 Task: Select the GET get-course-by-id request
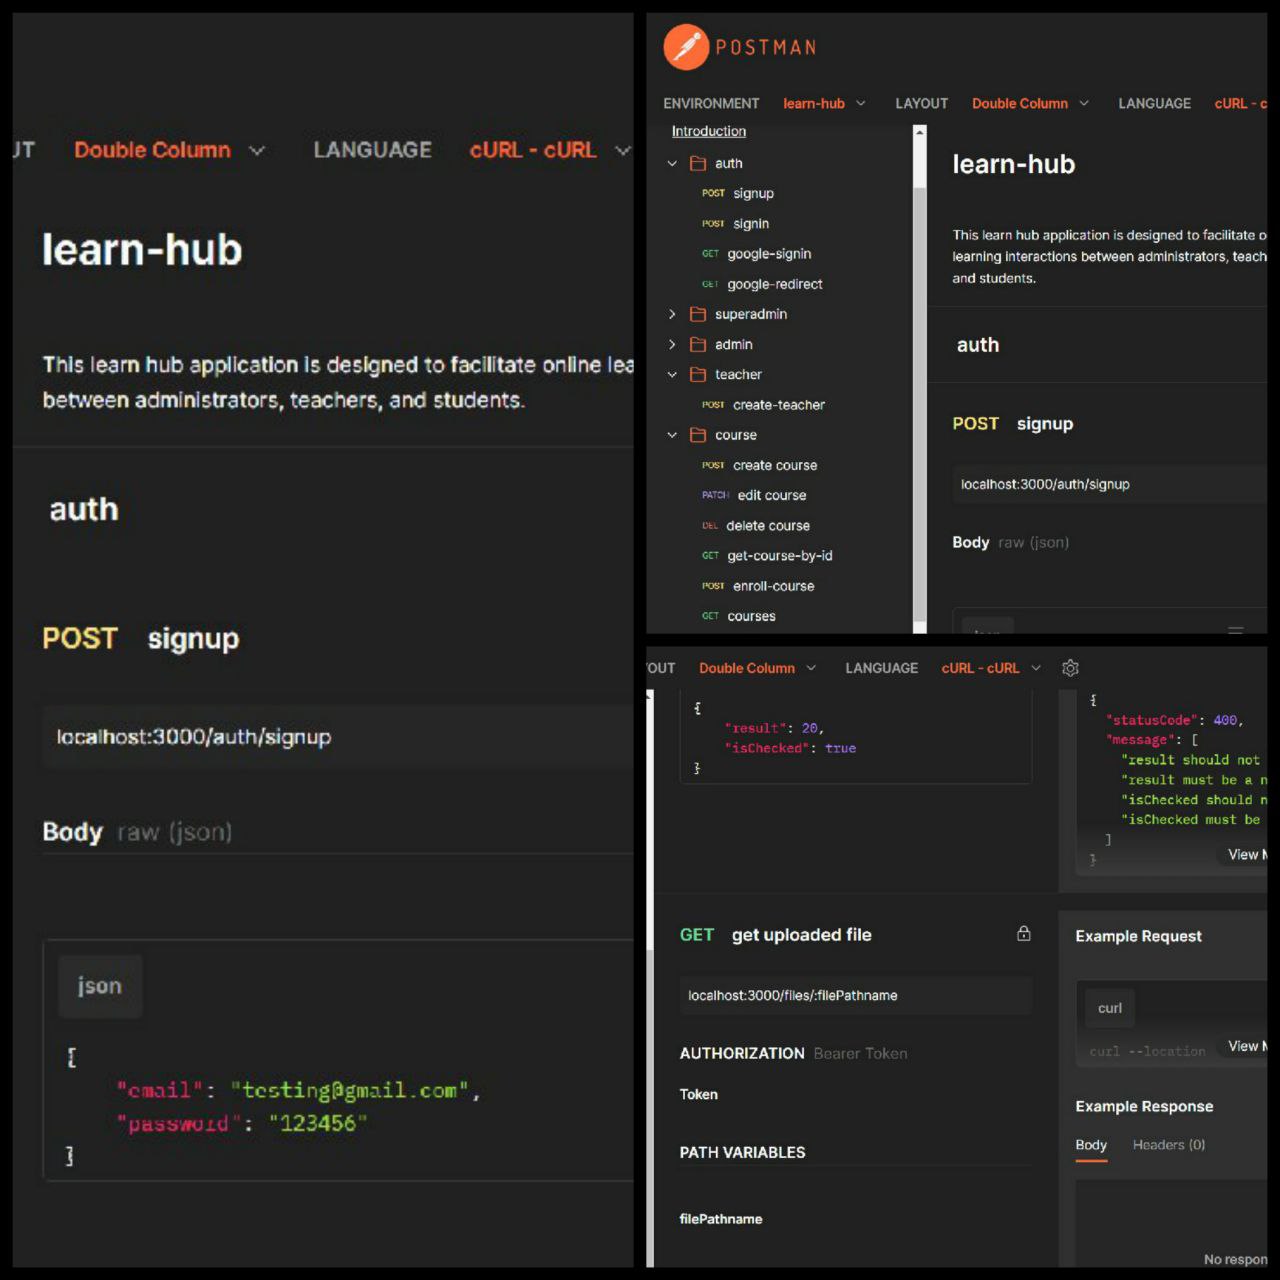[767, 556]
